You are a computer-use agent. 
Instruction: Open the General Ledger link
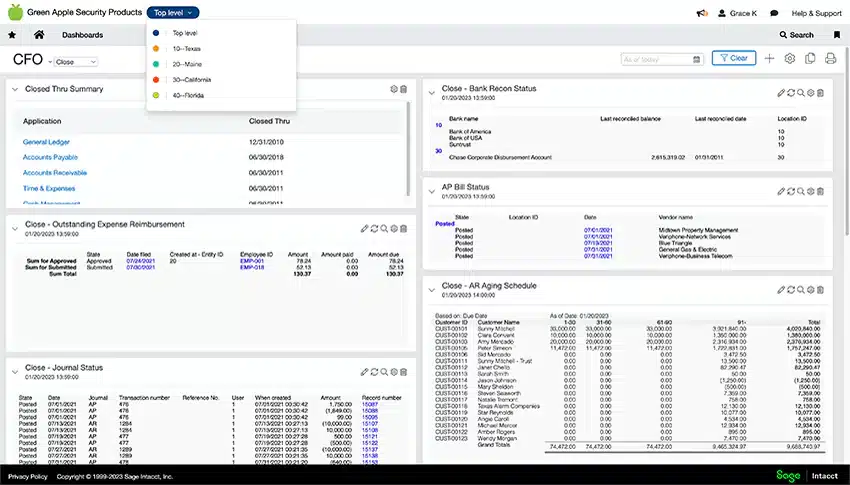pos(46,142)
